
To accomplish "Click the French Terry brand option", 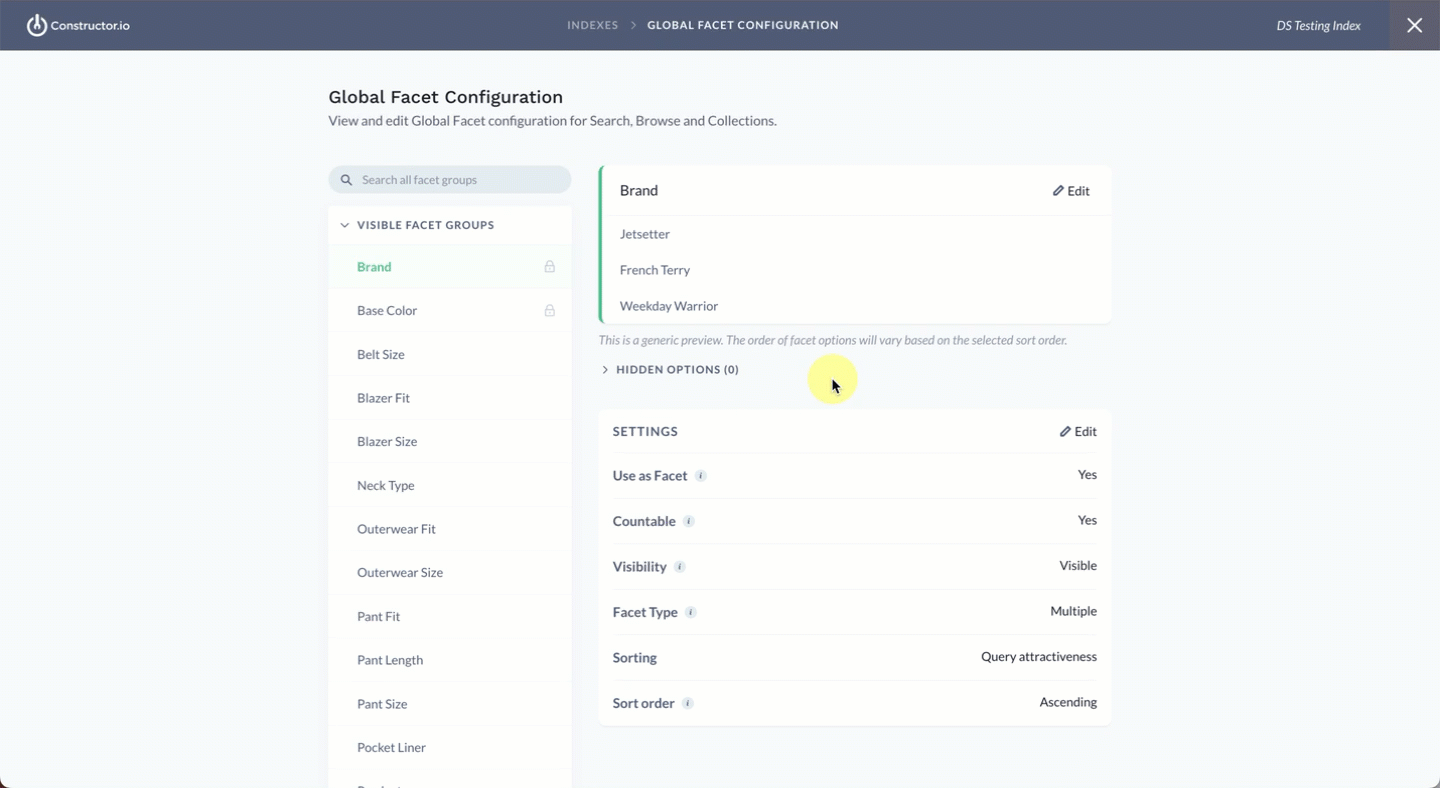I will (655, 270).
